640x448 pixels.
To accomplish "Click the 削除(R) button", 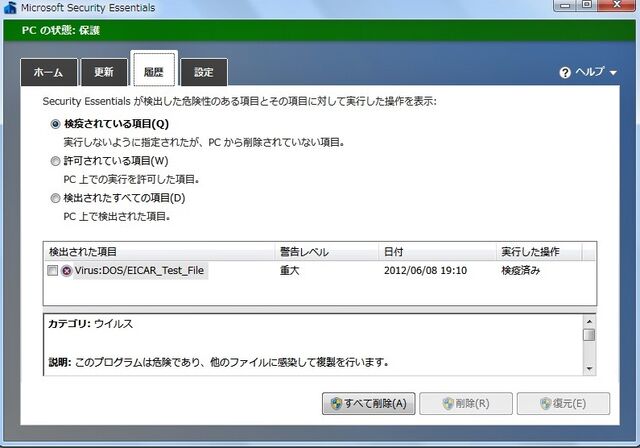I will [466, 404].
